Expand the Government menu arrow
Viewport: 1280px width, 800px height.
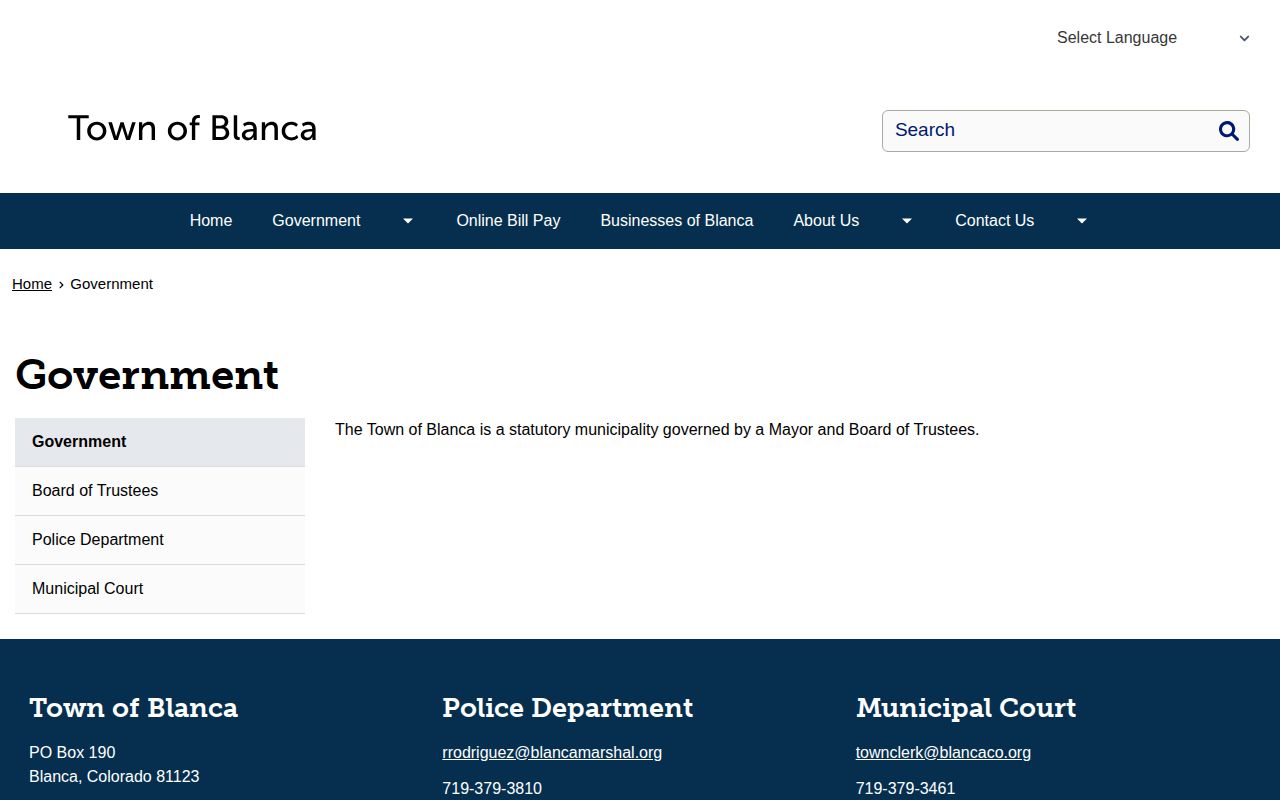click(407, 221)
